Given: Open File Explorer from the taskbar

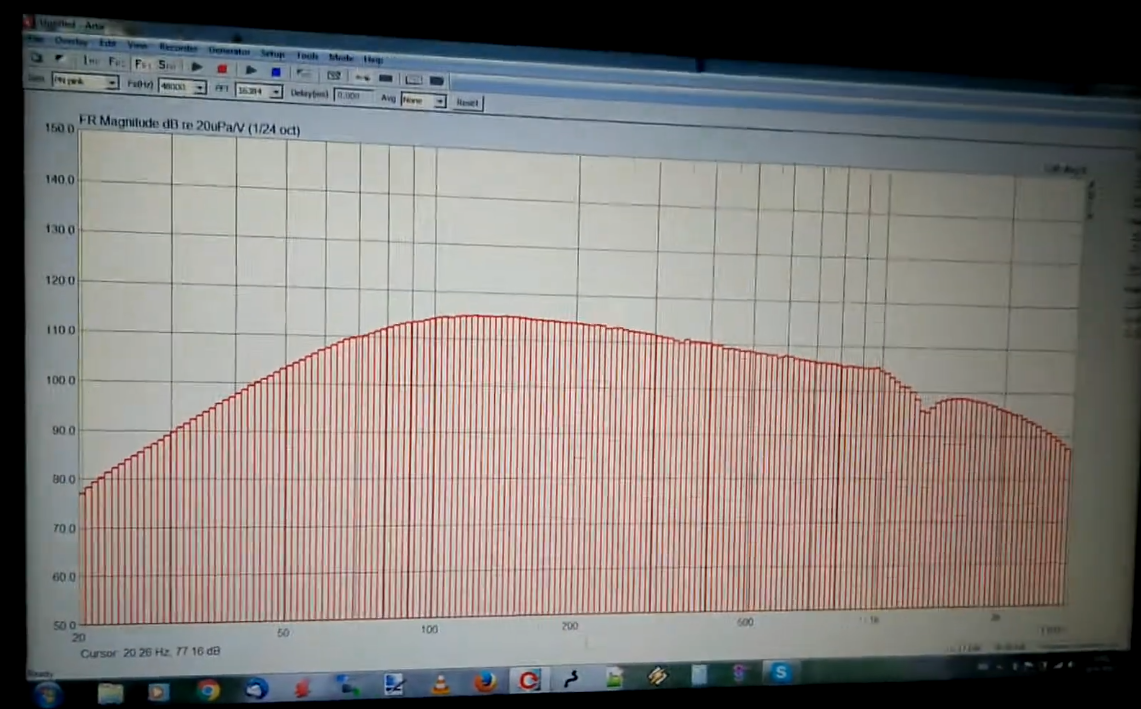Looking at the screenshot, I should (x=111, y=692).
